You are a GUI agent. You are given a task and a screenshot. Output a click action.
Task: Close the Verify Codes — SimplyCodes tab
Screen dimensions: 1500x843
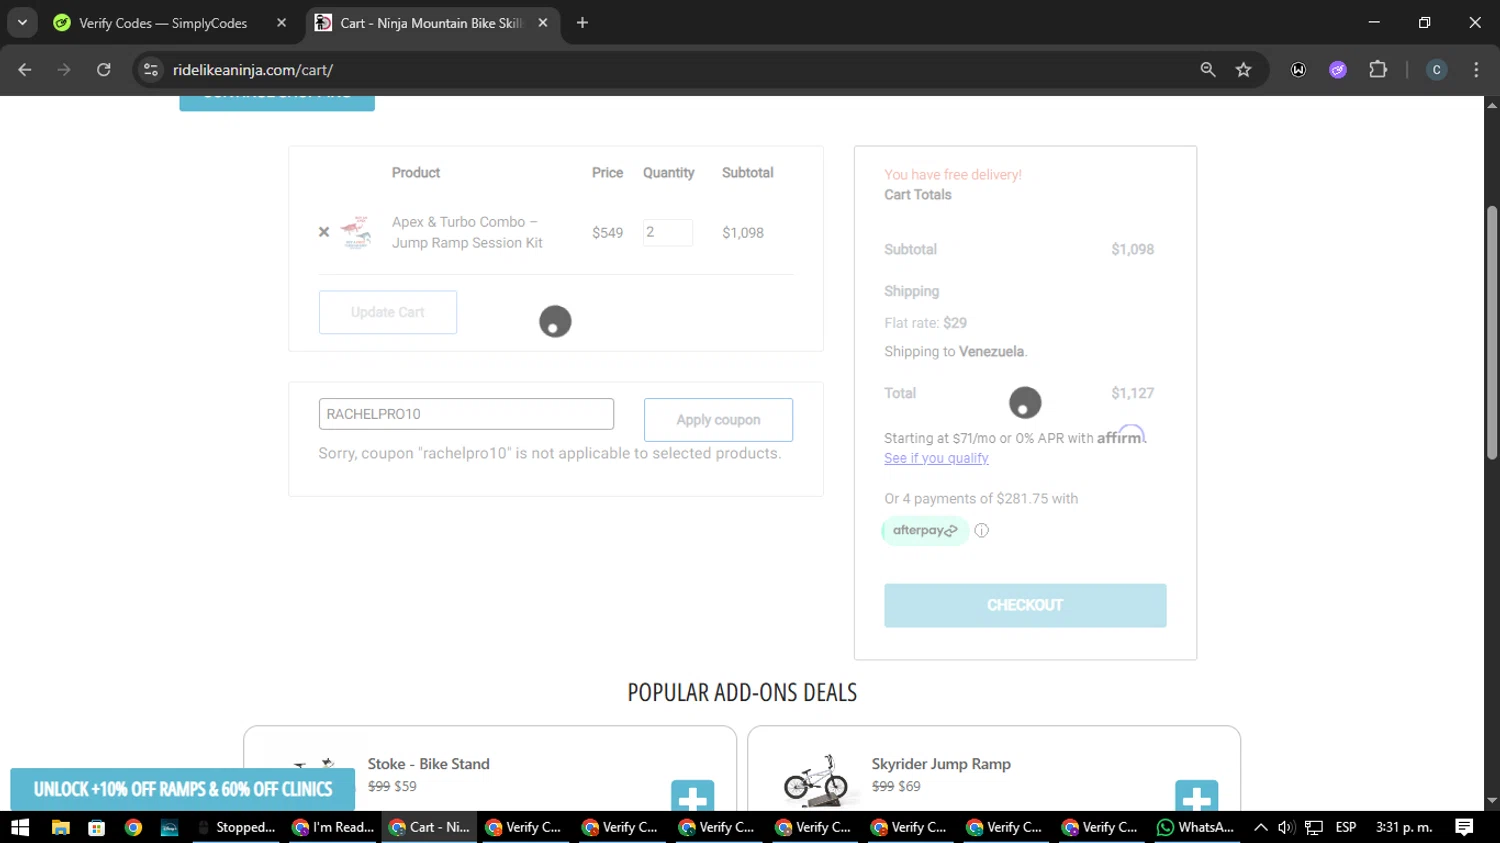(282, 23)
